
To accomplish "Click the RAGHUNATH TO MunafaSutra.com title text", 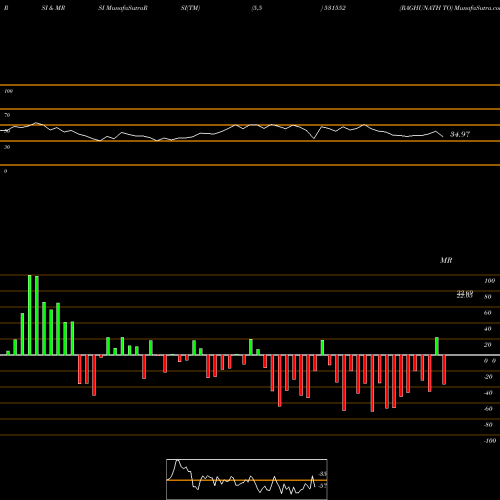I will (x=449, y=8).
